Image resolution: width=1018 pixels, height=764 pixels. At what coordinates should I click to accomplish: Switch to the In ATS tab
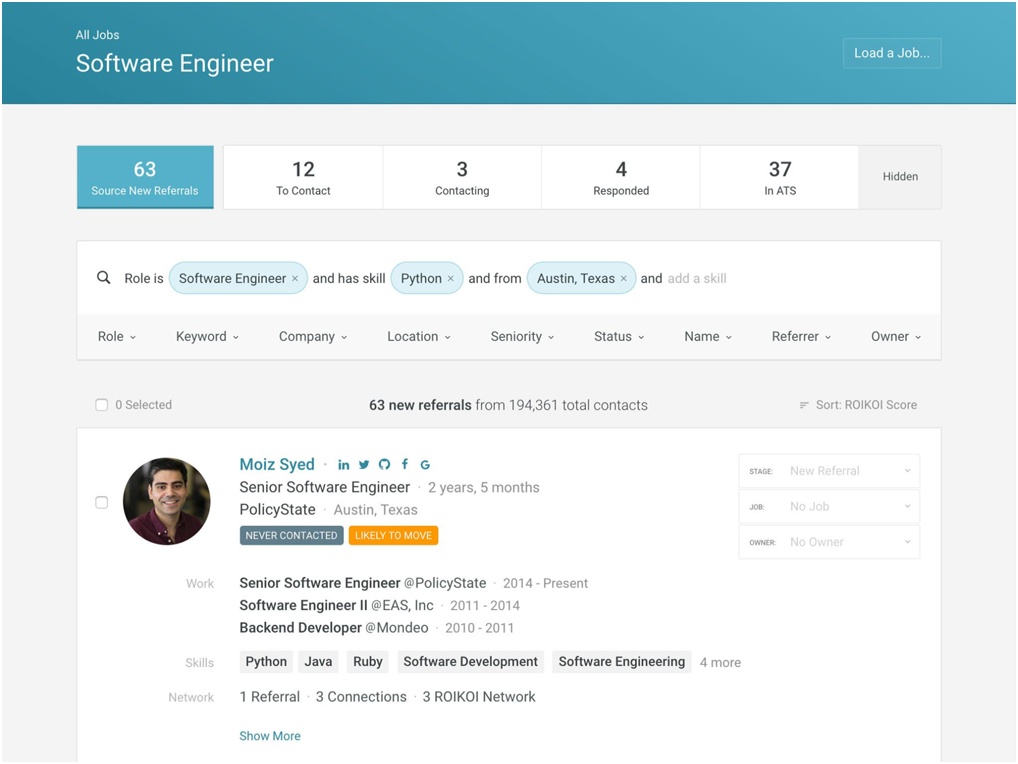(x=779, y=177)
